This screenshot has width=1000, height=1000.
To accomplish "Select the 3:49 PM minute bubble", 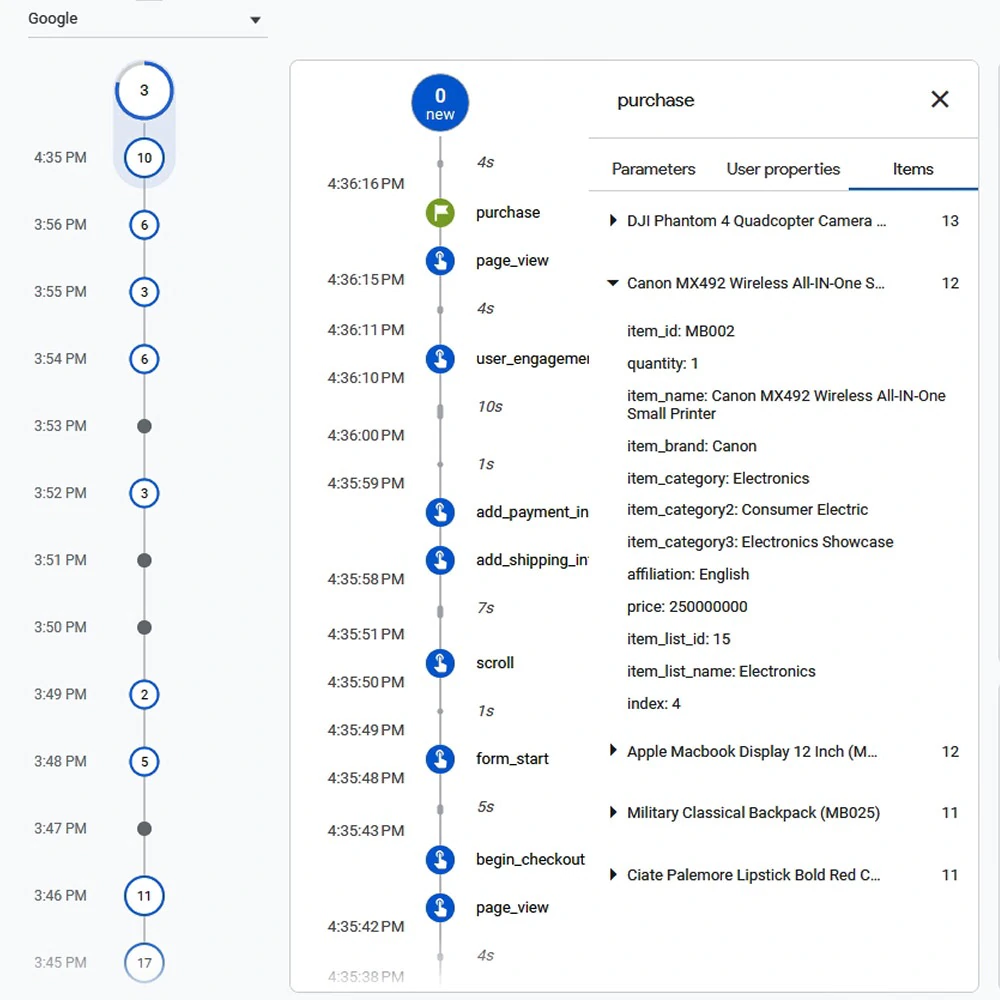I will [x=144, y=695].
